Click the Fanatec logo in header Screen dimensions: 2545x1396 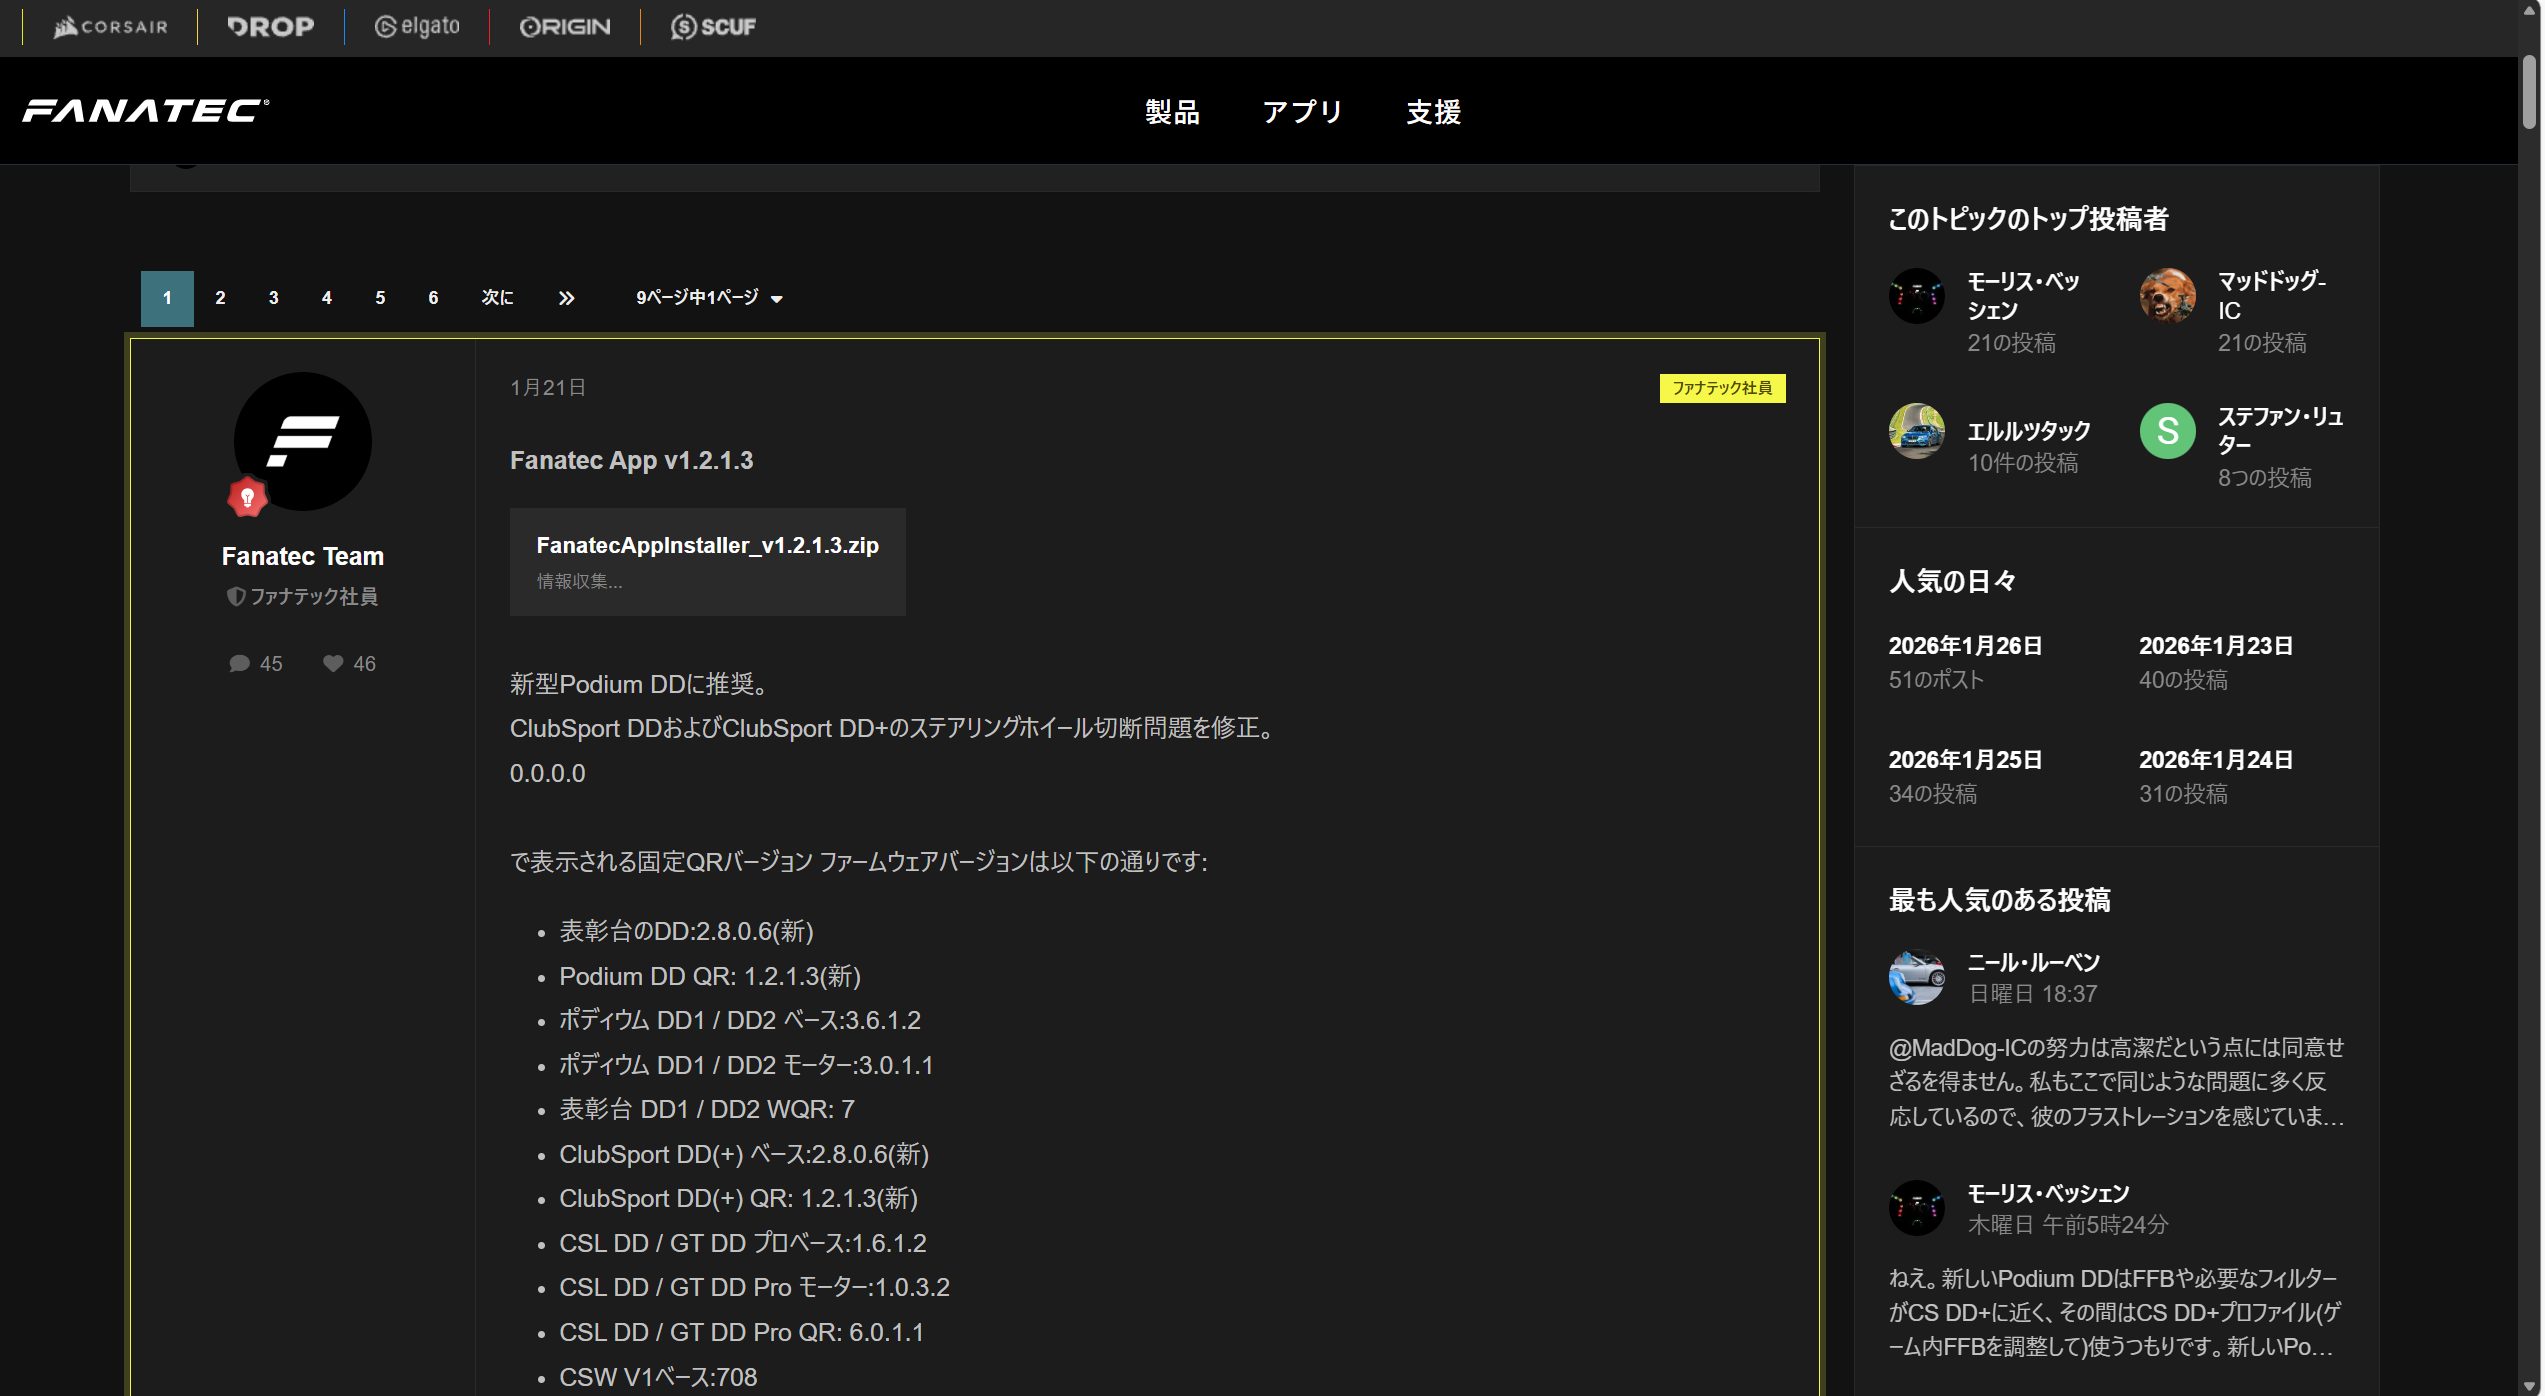click(146, 110)
